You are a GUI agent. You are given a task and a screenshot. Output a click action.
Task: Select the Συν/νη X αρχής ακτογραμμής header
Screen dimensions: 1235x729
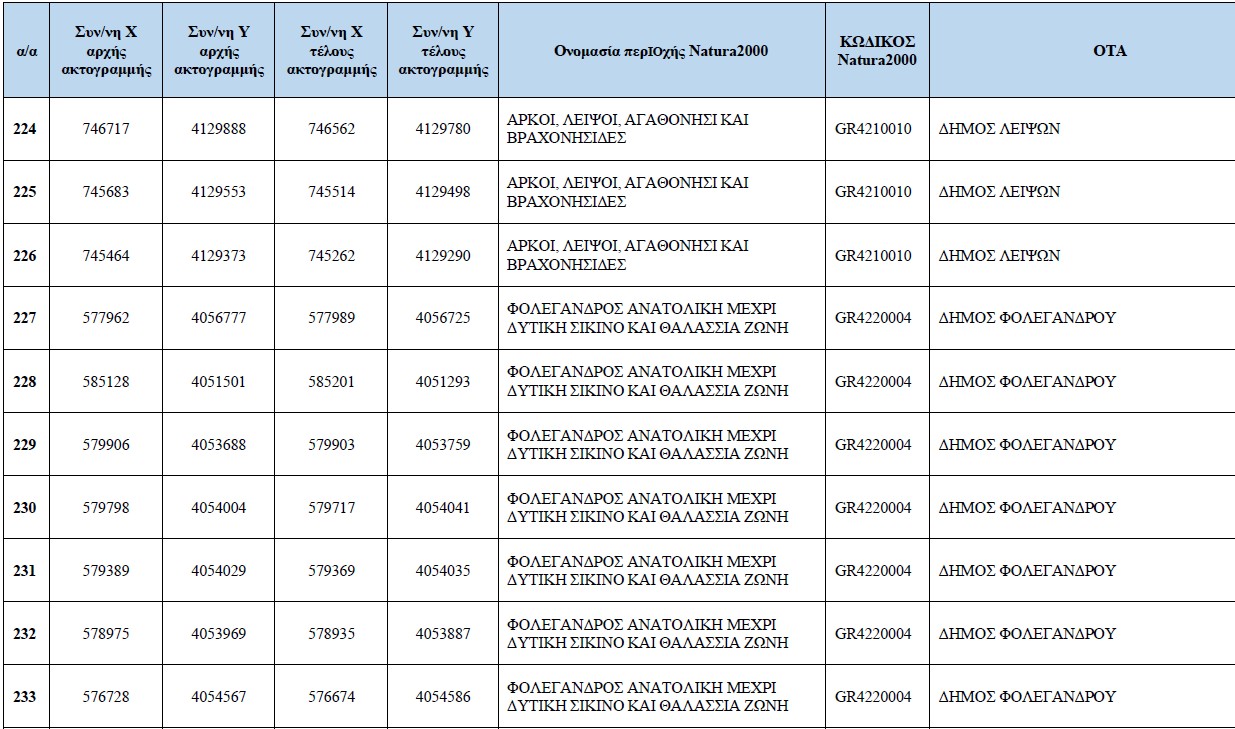pos(106,51)
